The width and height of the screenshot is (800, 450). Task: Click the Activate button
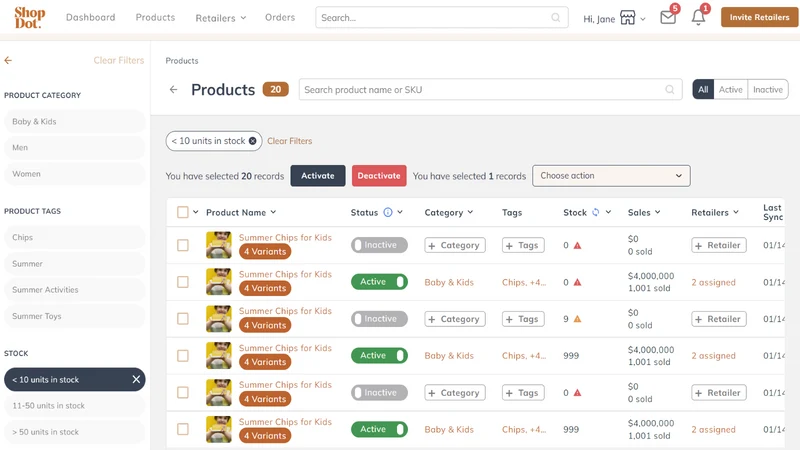(x=318, y=176)
